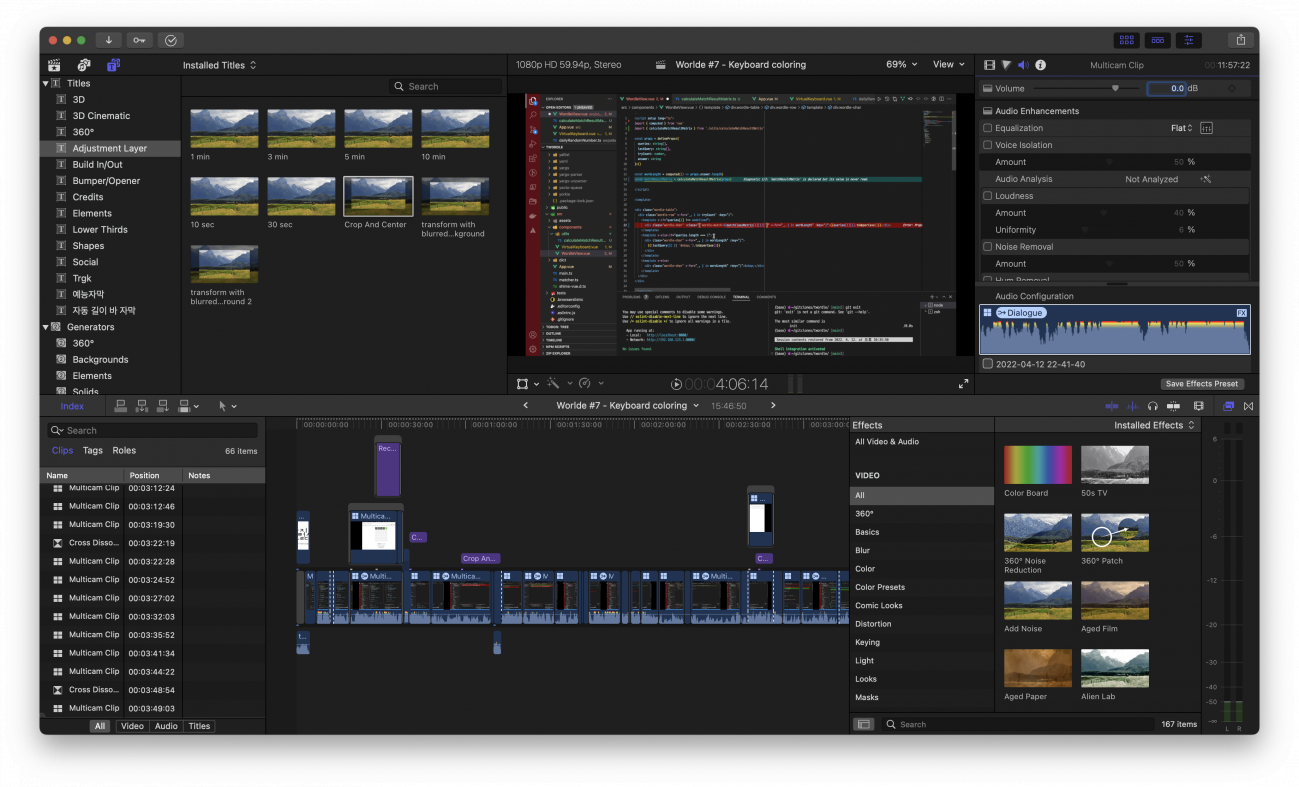Toggle viewer fullscreen arrows icon
This screenshot has width=1299, height=787.
(x=964, y=384)
